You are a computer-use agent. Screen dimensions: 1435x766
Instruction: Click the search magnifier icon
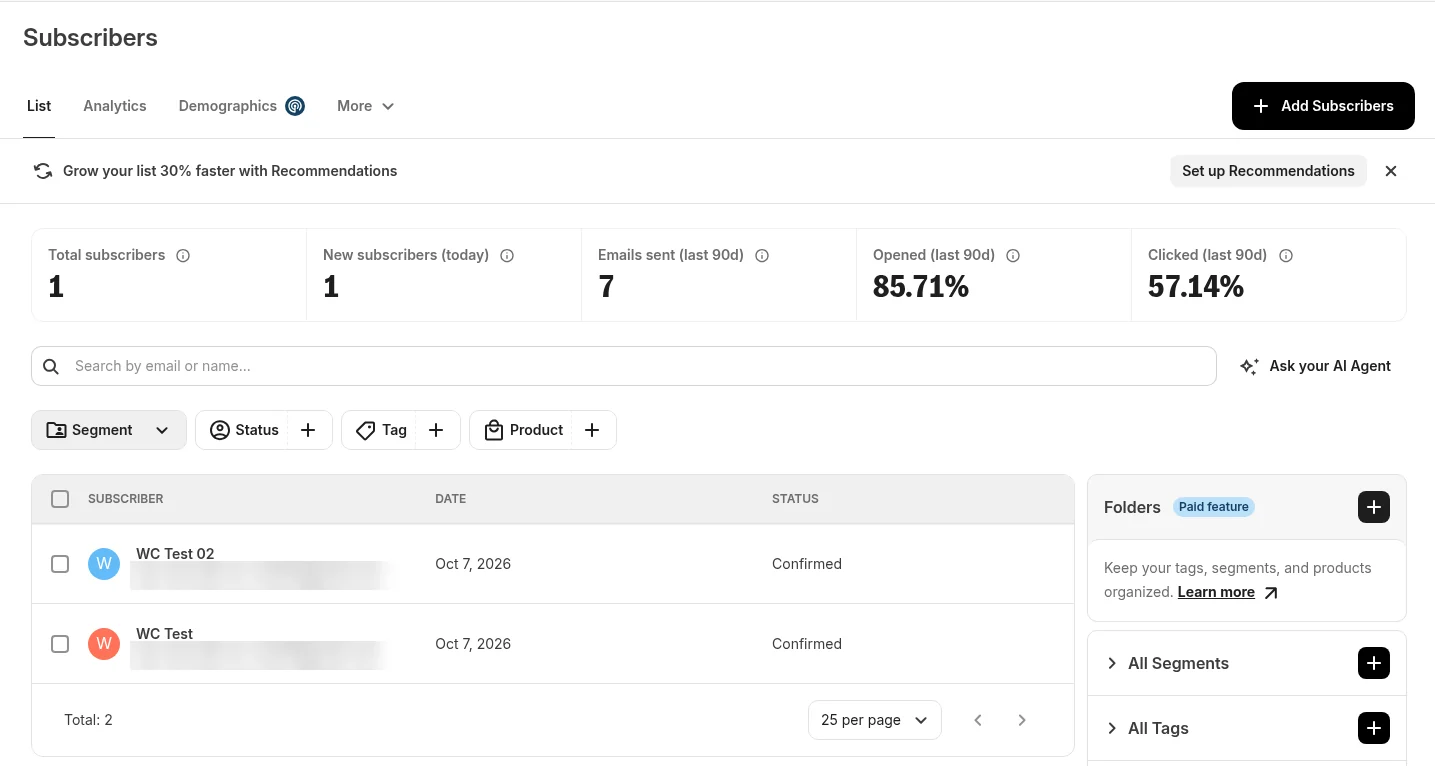[x=51, y=366]
